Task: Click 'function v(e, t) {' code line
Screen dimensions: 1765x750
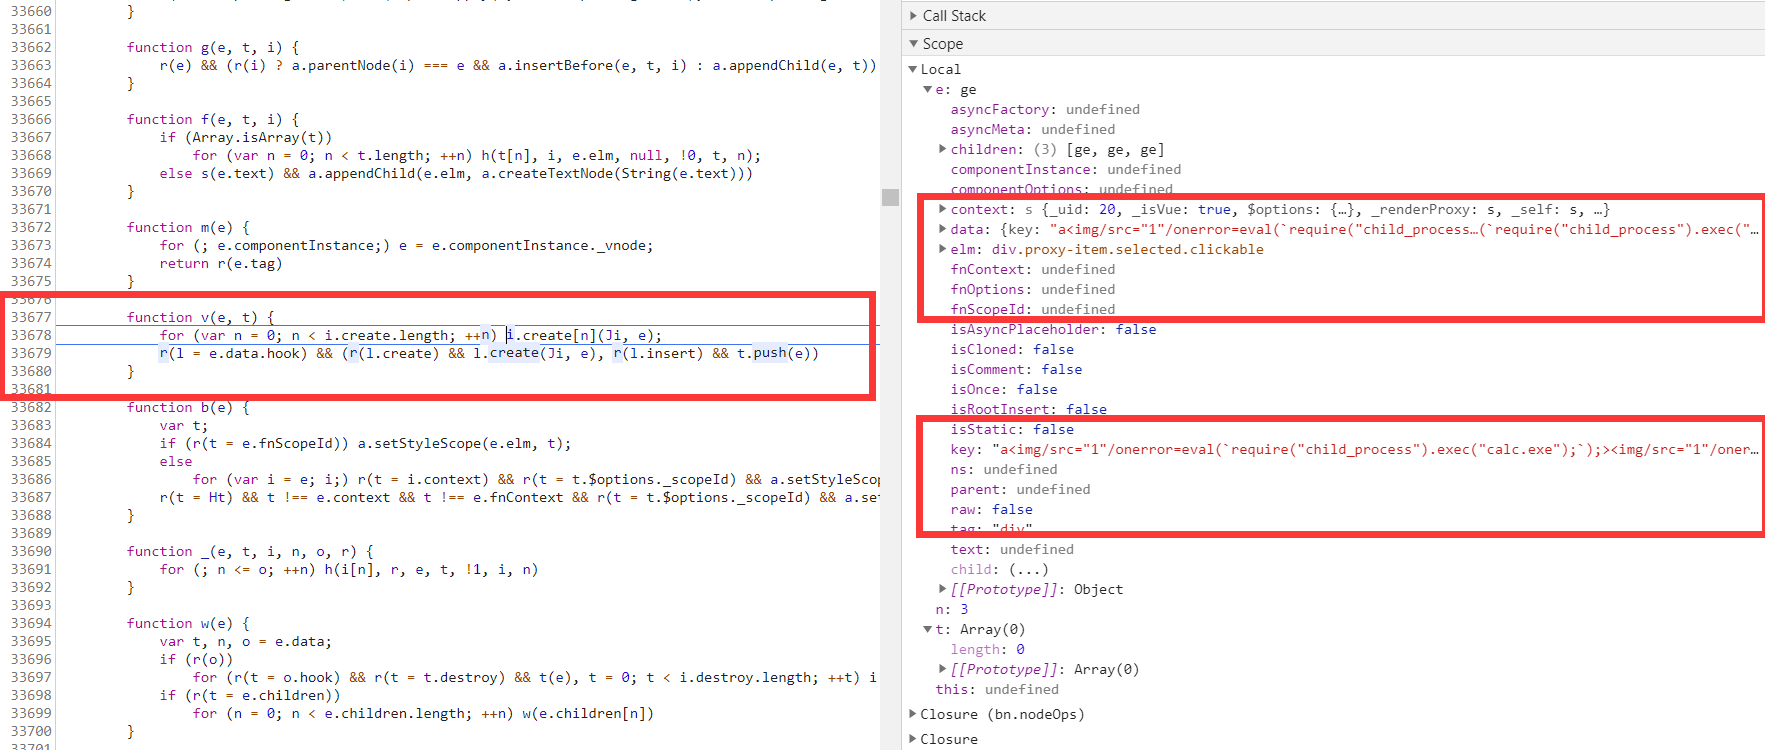Action: [200, 317]
